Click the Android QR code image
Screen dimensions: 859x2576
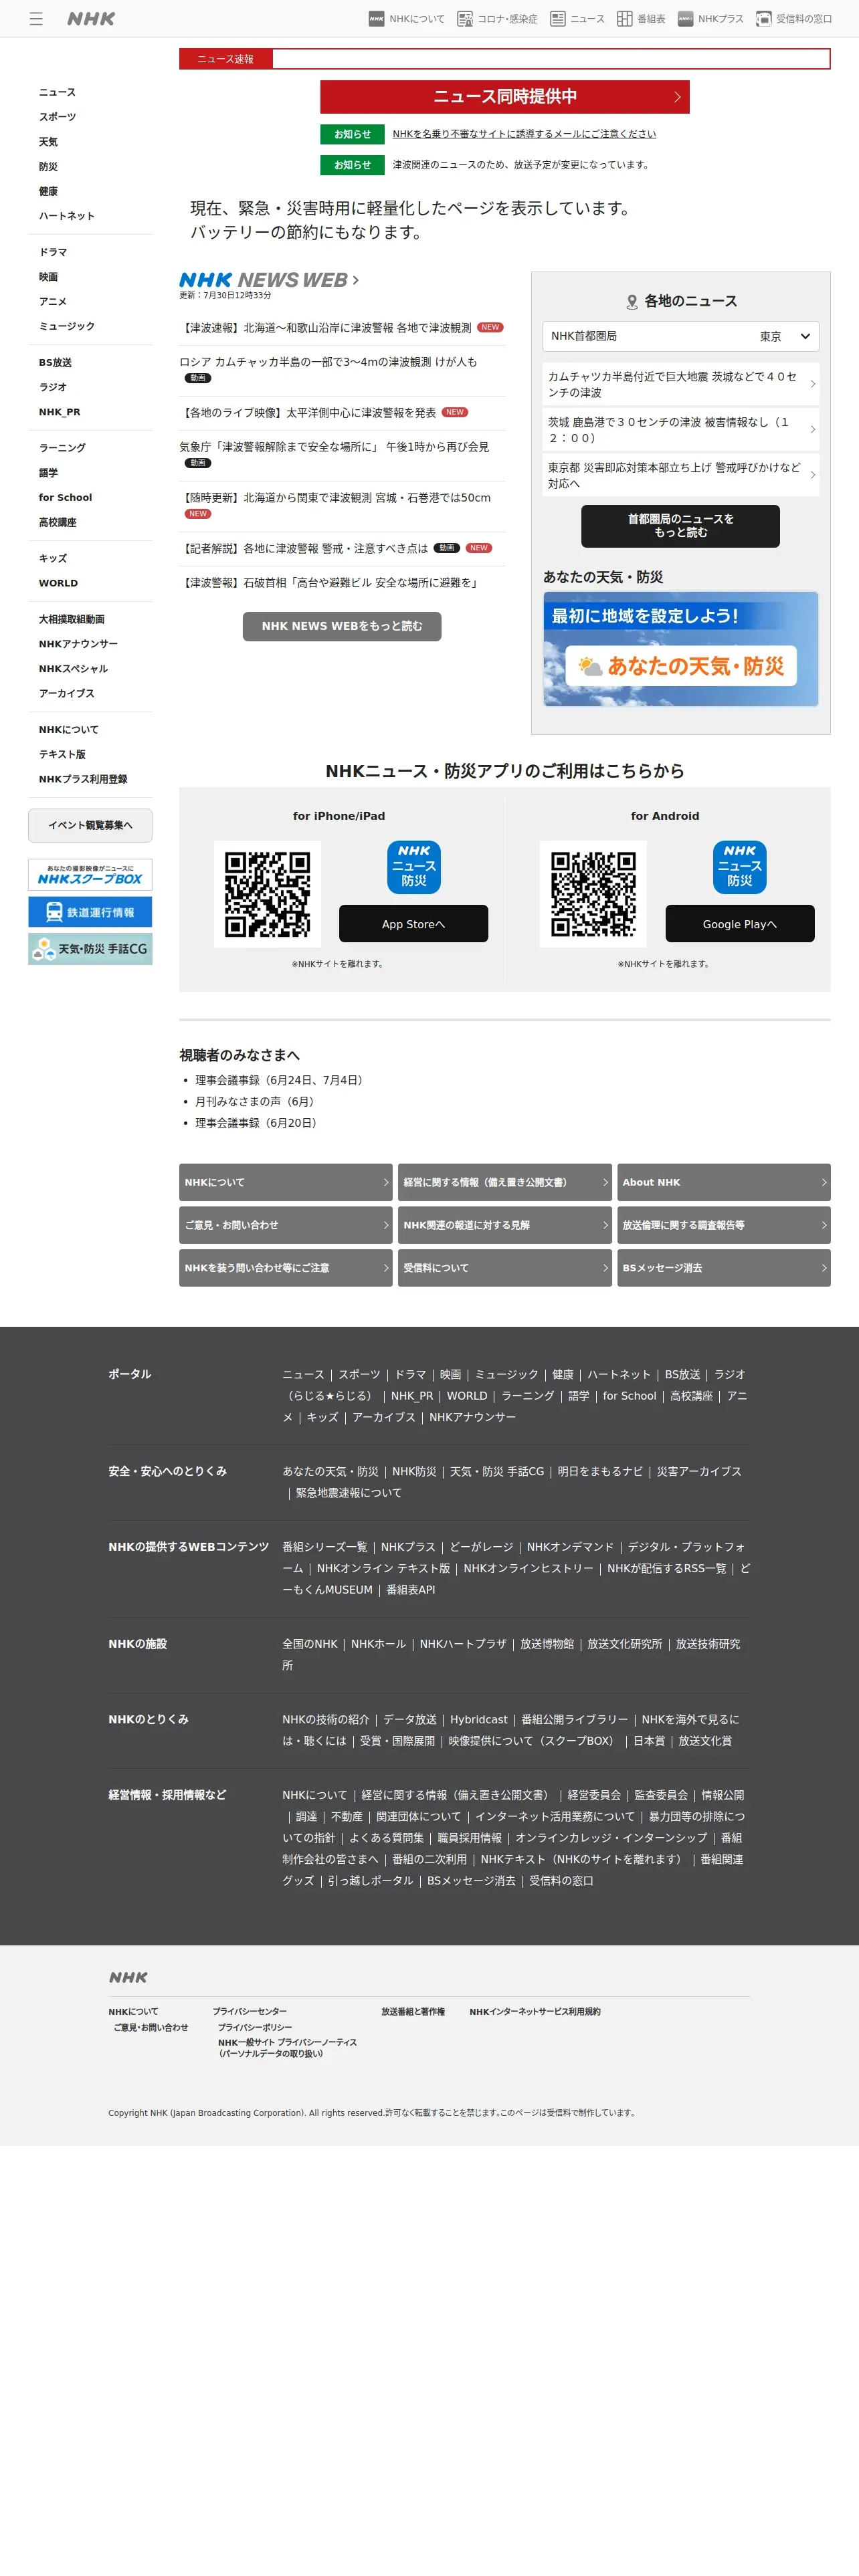(x=593, y=894)
